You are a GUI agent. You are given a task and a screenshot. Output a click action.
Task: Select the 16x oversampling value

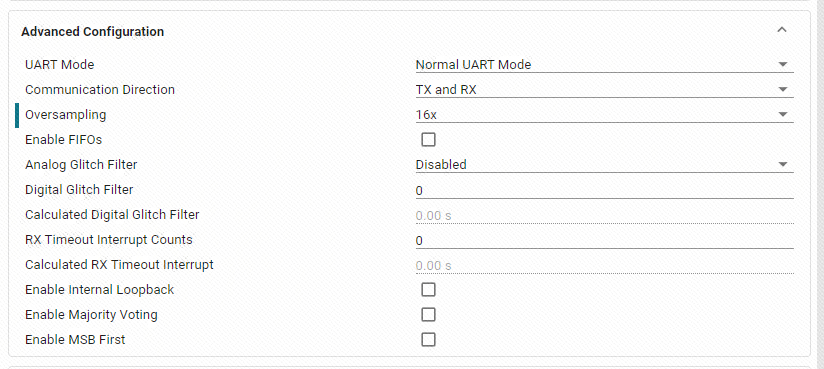[x=426, y=115]
